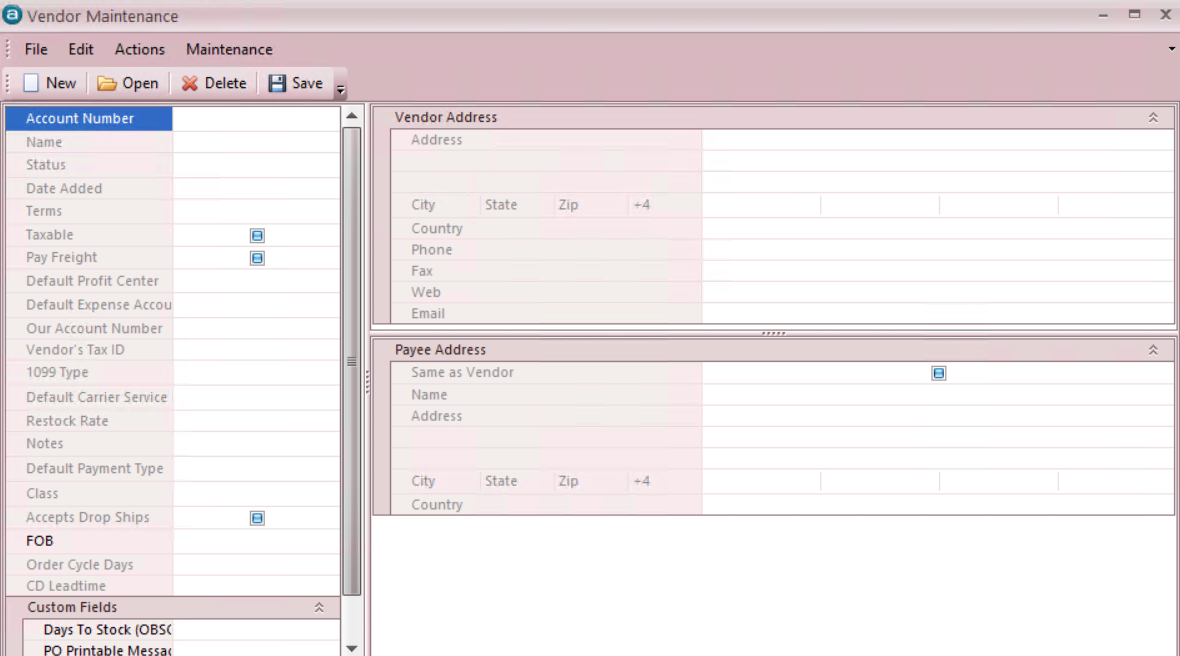Click the red Delete X icon
Screen dimensions: 1180x656
[x=189, y=84]
